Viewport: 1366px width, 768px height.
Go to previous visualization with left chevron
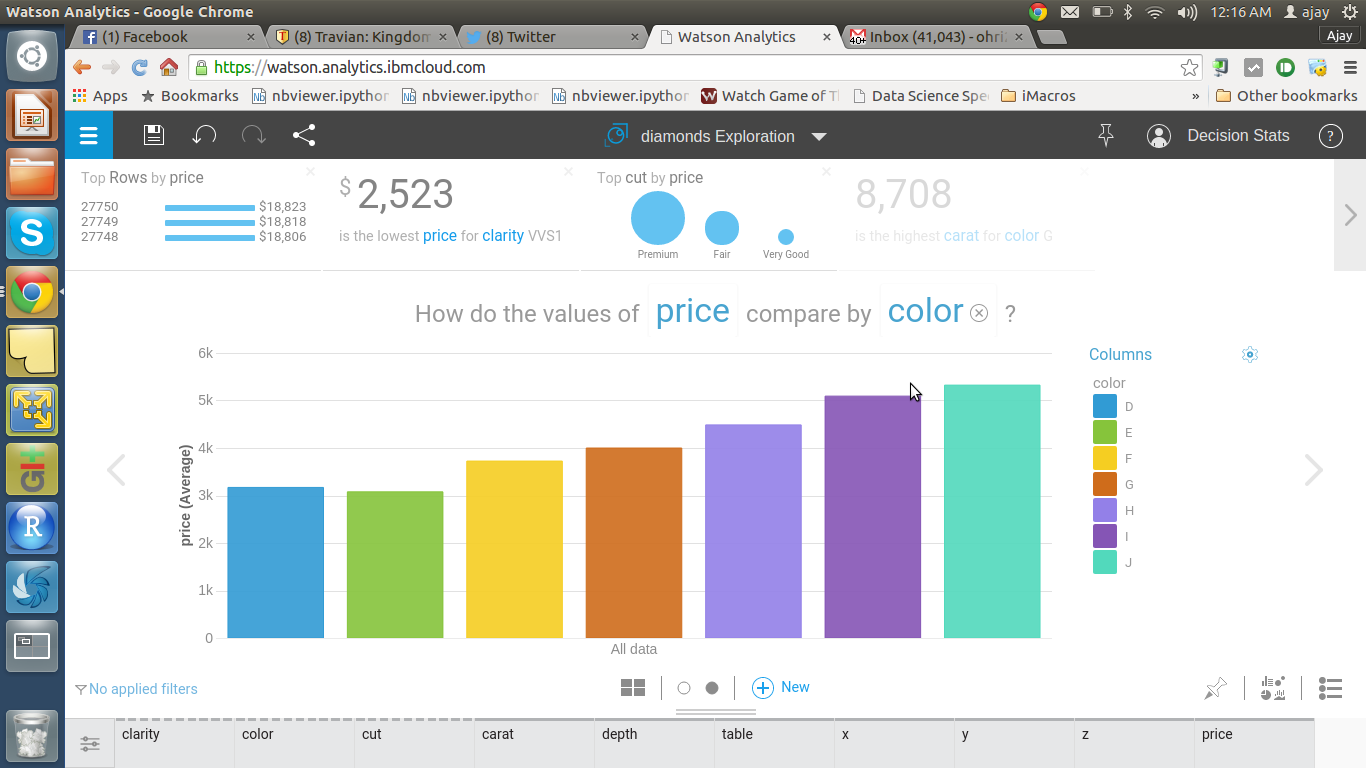coord(116,470)
